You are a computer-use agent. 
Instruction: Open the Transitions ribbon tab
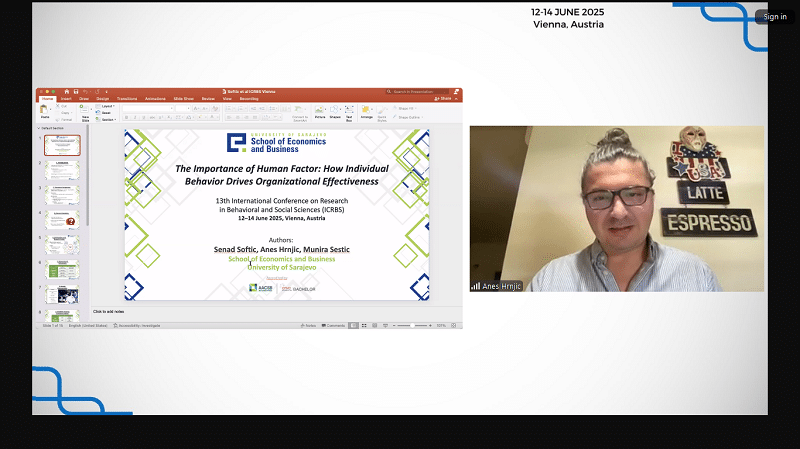click(127, 99)
